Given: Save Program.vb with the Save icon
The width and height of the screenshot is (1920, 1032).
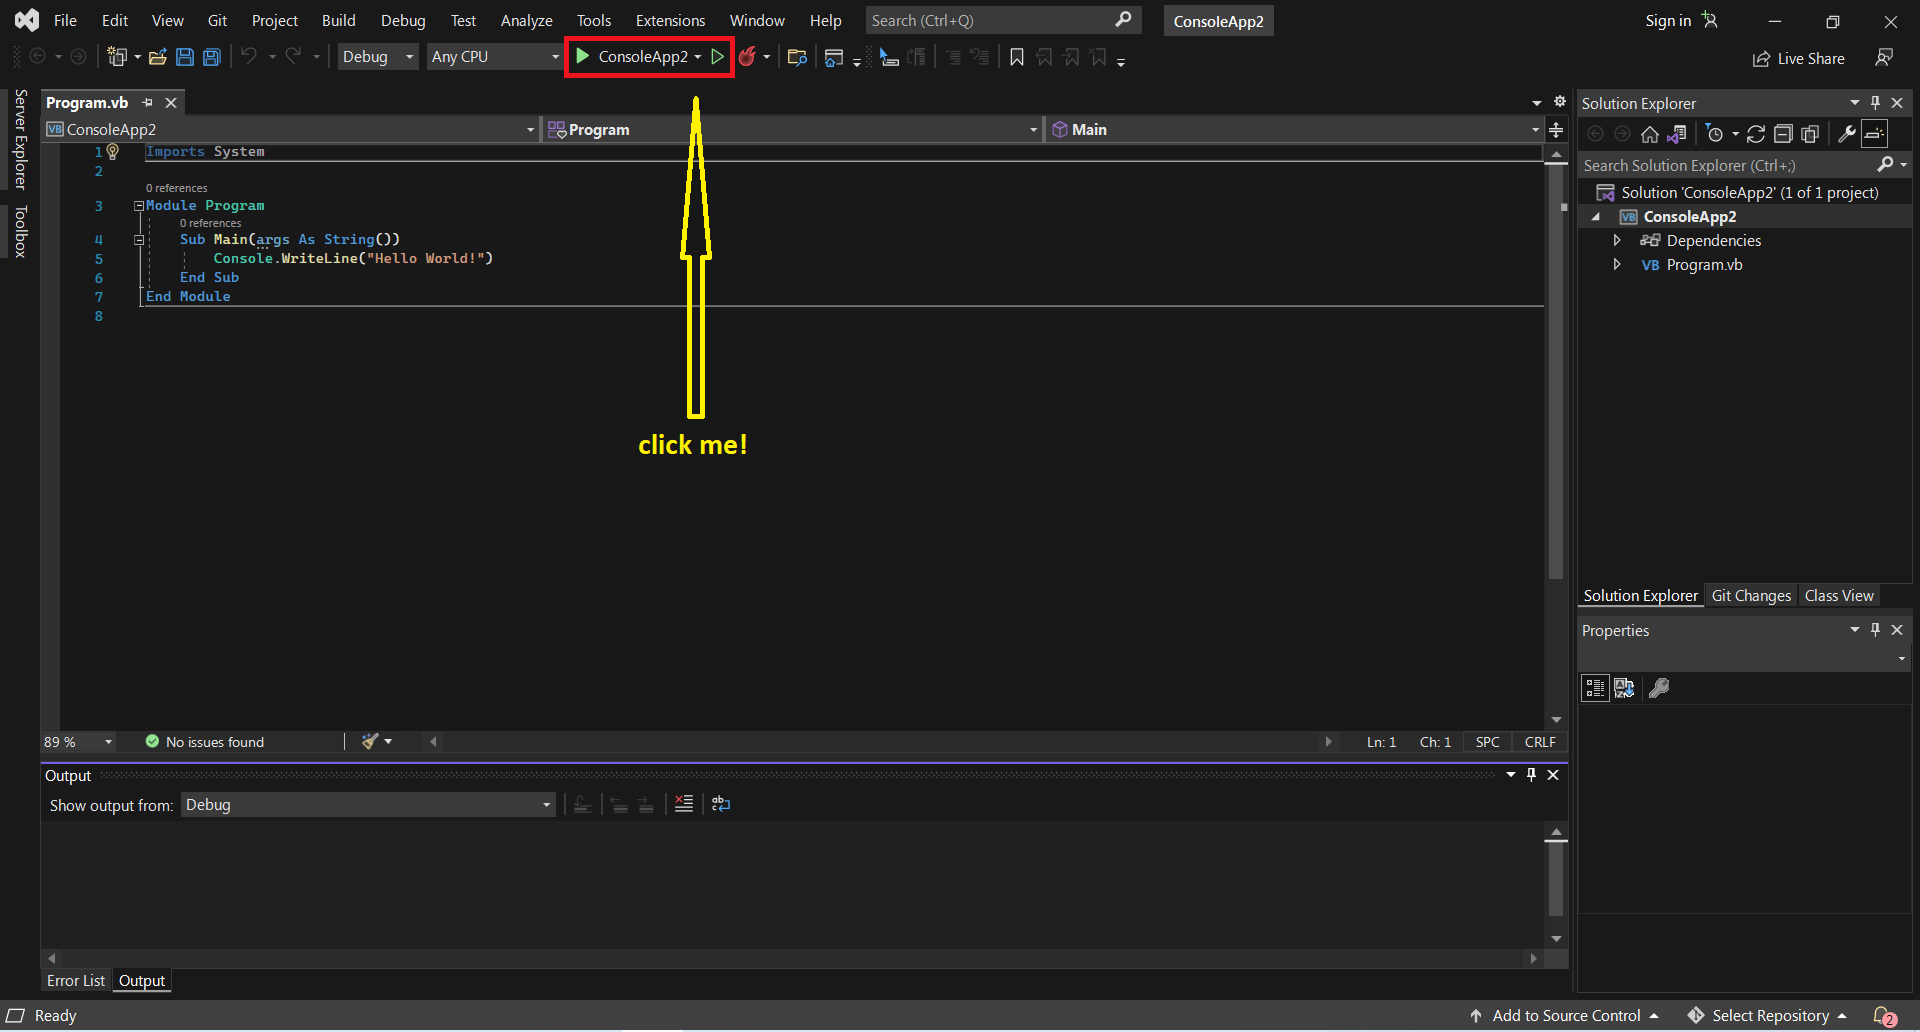Looking at the screenshot, I should pos(185,57).
